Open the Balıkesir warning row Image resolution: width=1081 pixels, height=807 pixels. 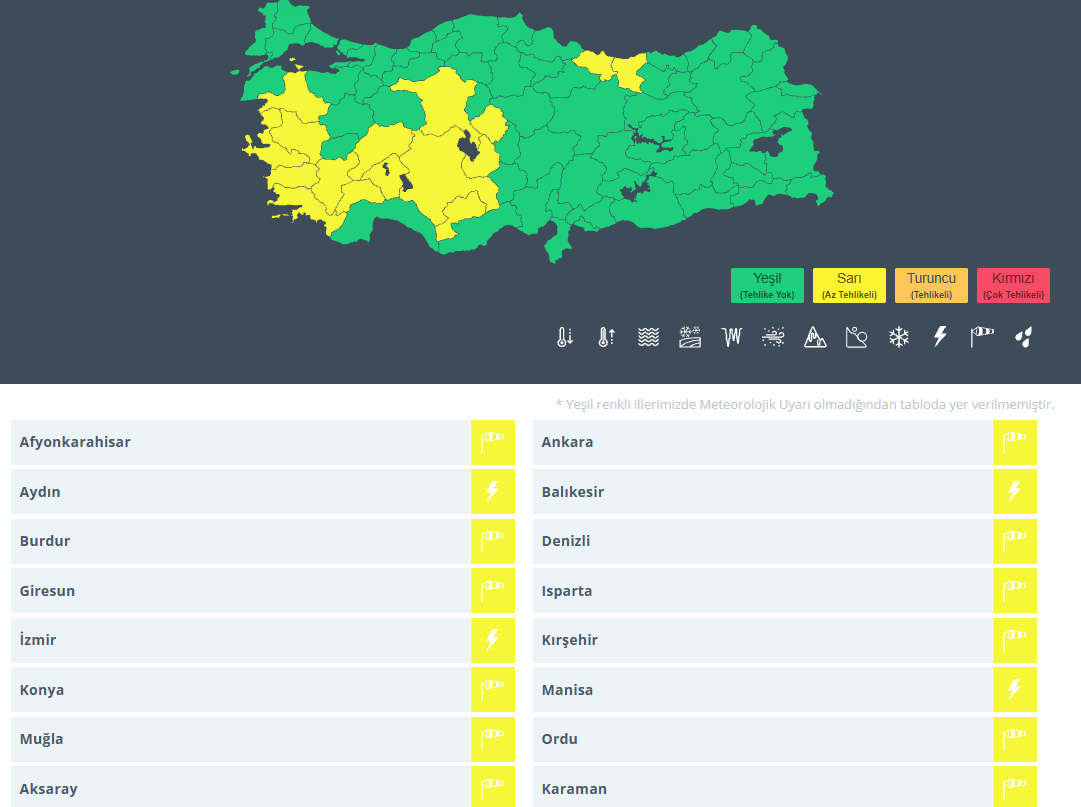[762, 492]
